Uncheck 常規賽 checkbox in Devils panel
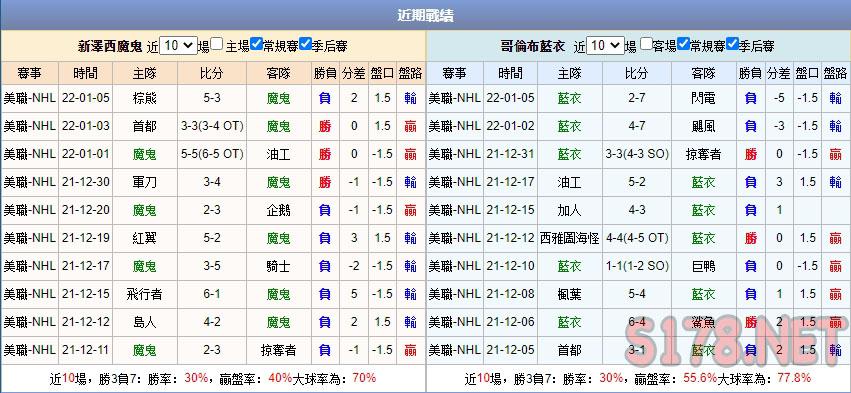 [257, 44]
